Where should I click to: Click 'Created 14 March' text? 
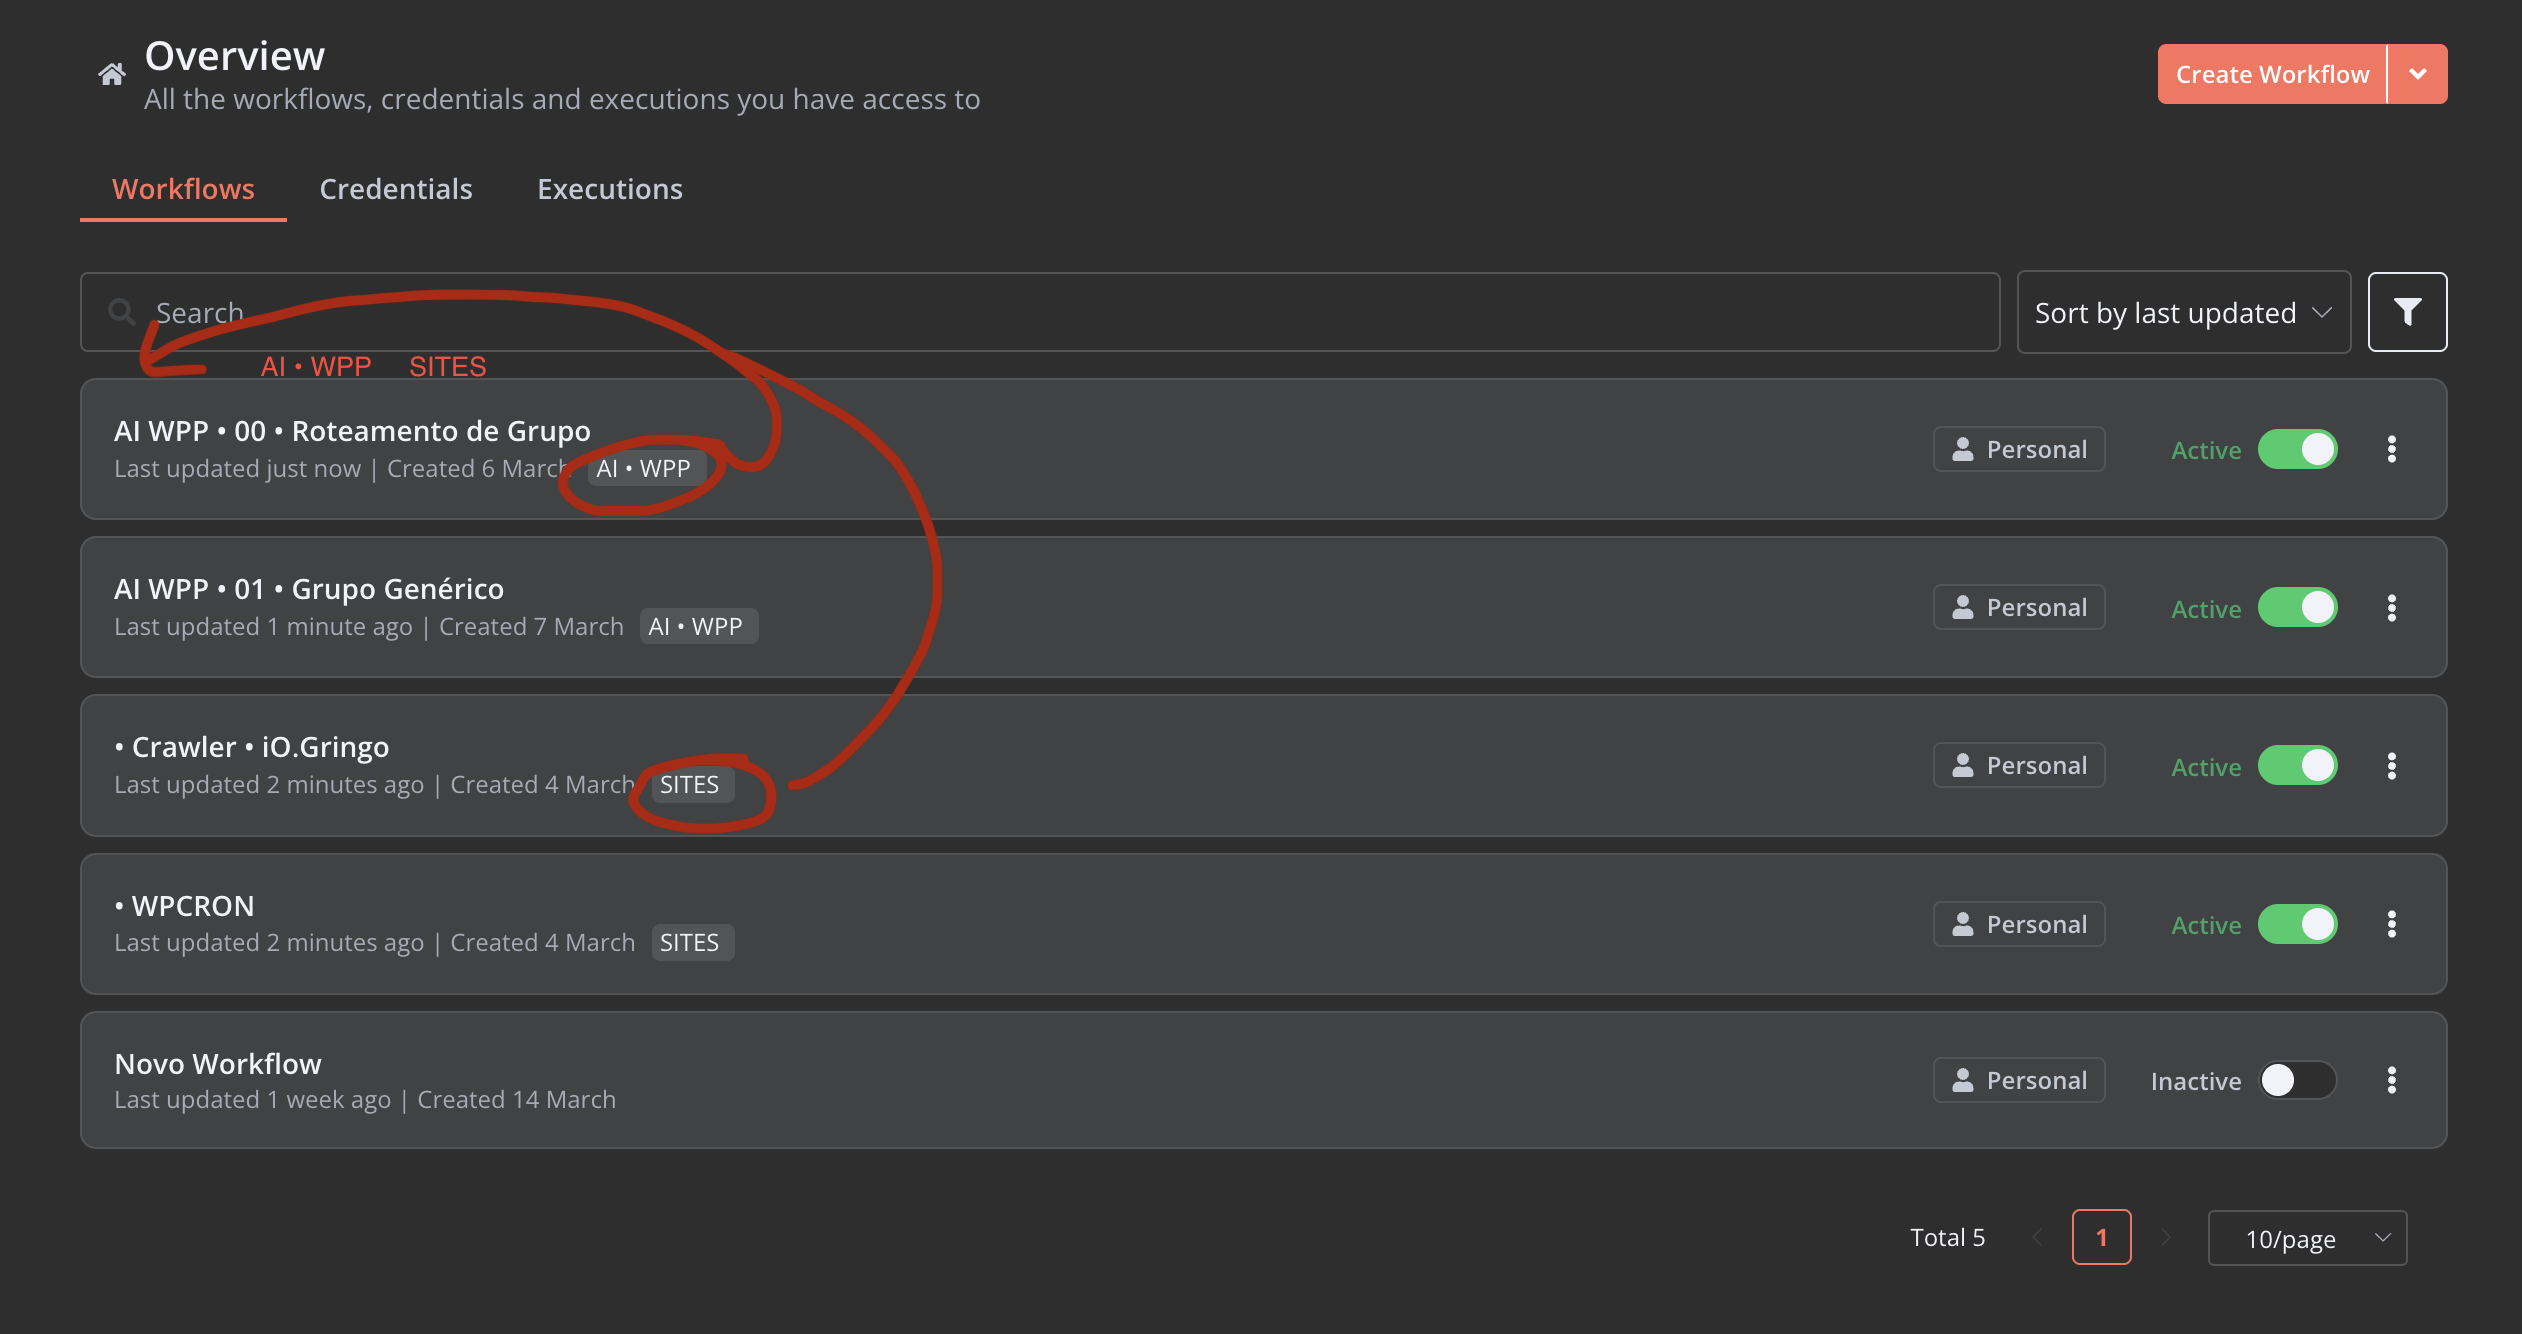pos(516,1100)
